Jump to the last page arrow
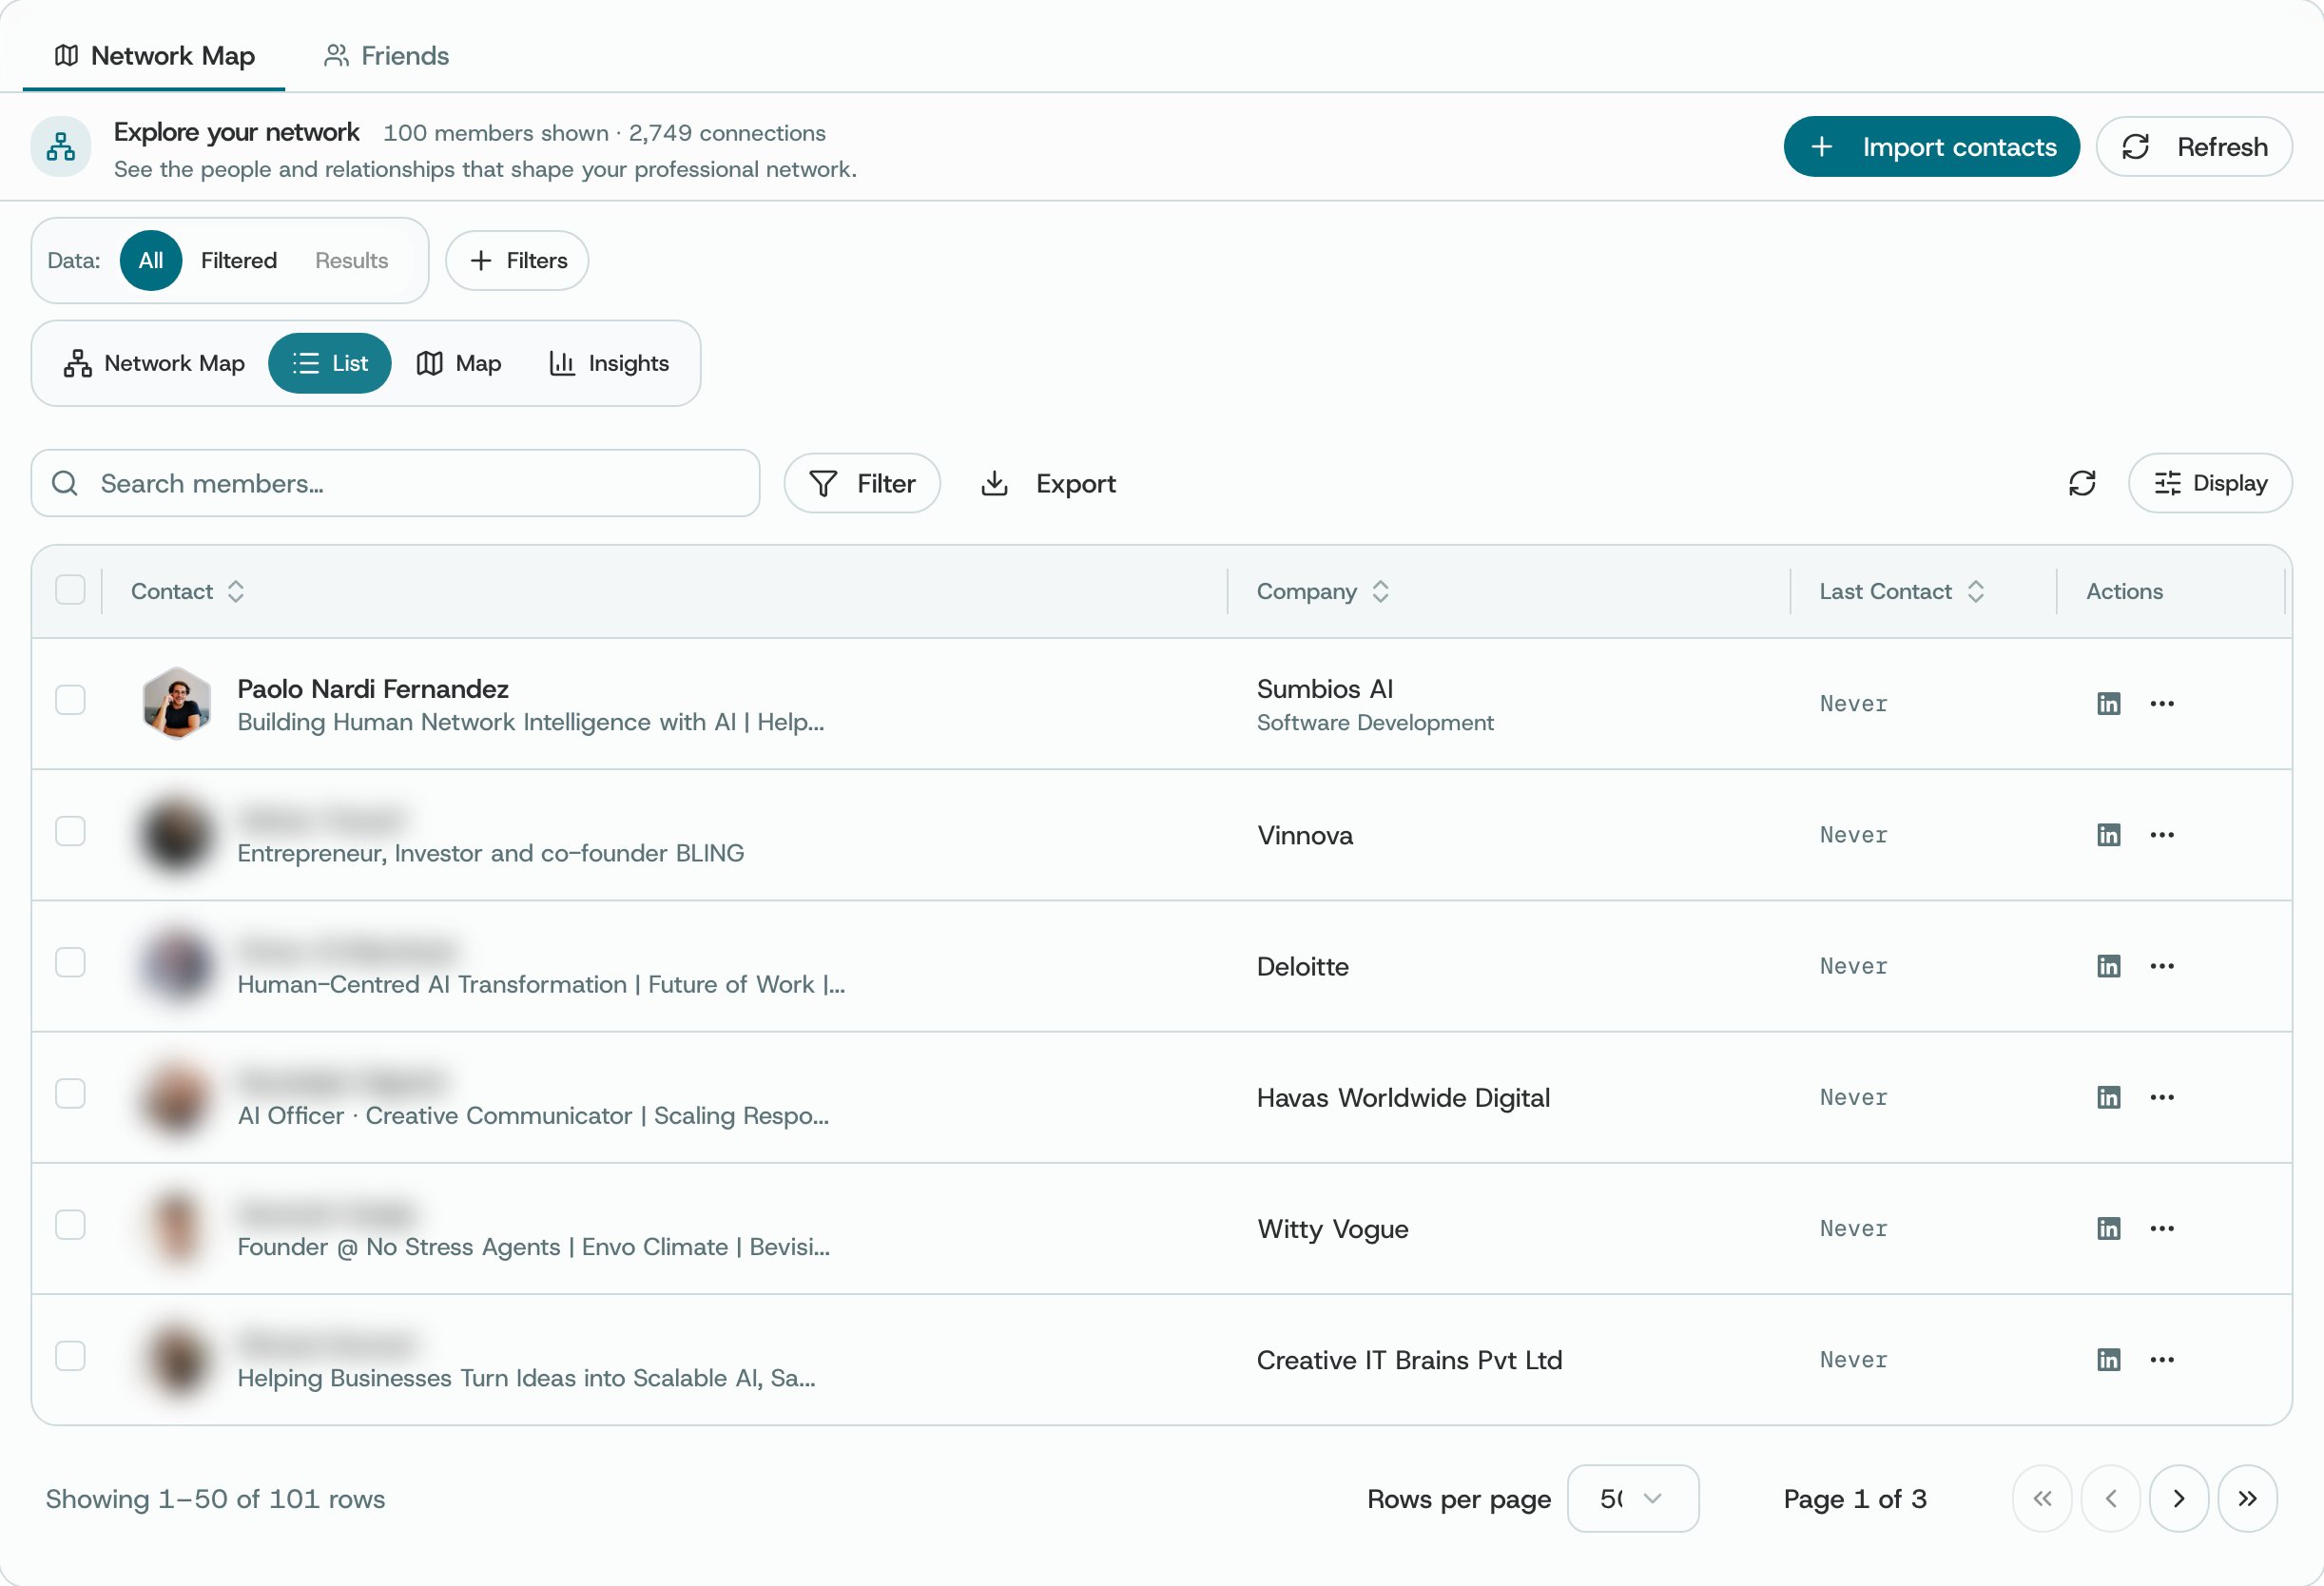The width and height of the screenshot is (2324, 1586). pyautogui.click(x=2247, y=1498)
